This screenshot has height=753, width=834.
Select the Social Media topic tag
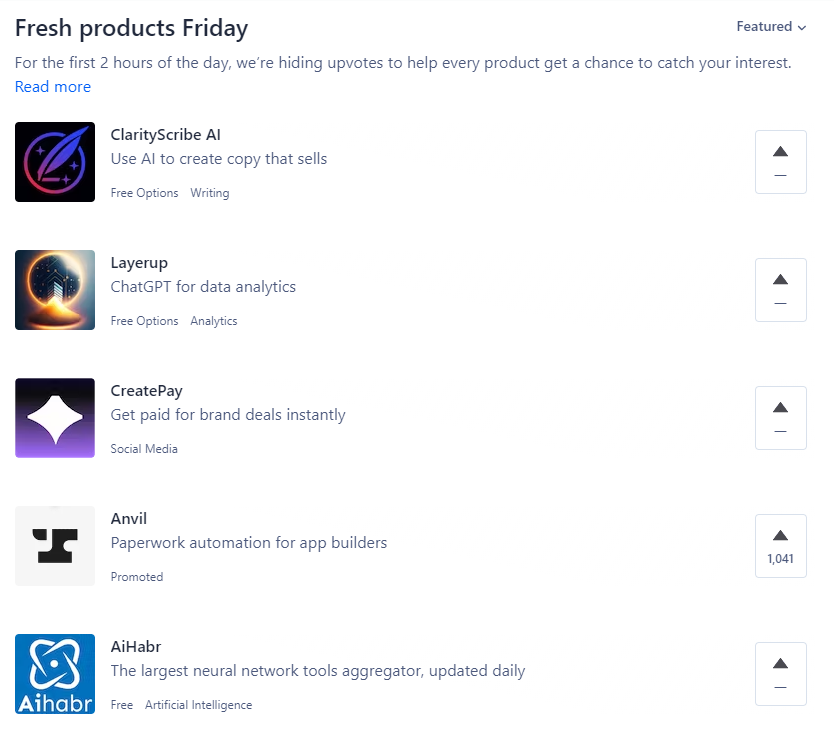coord(144,449)
